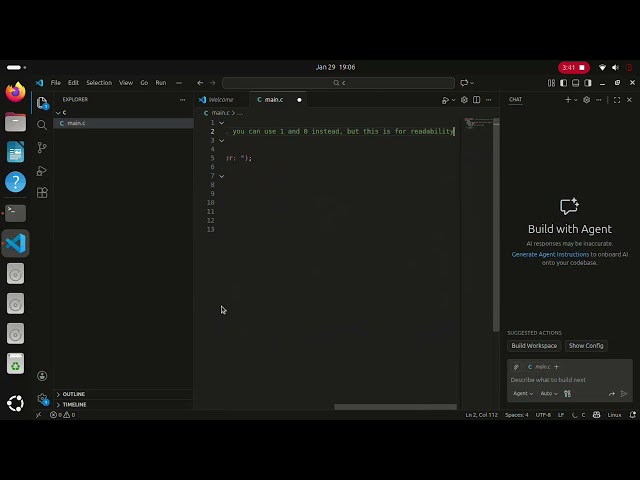Open the Extensions view
The image size is (640, 480).
point(42,192)
